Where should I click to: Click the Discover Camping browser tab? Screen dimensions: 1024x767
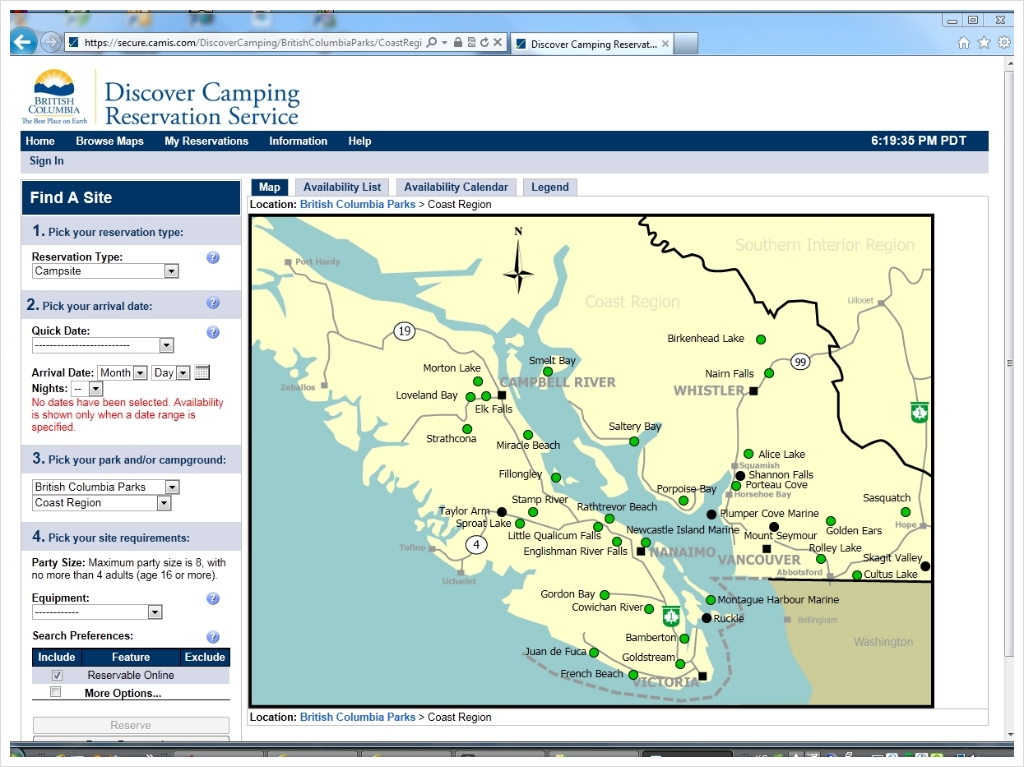pos(592,44)
